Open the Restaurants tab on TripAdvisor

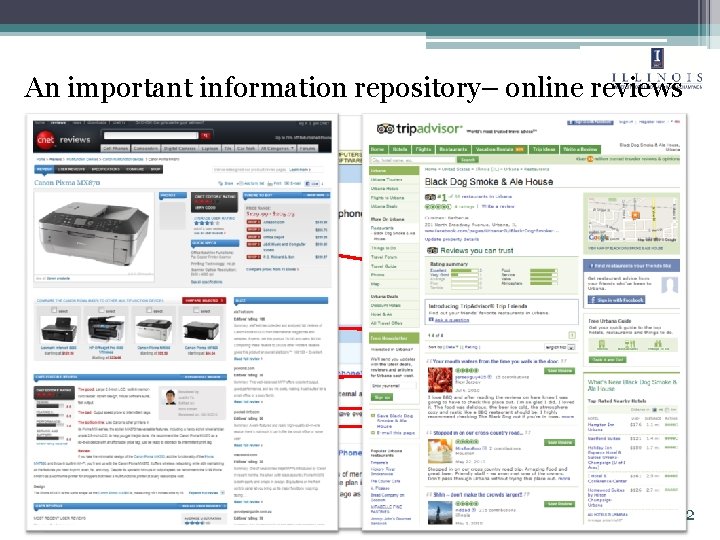click(x=453, y=149)
